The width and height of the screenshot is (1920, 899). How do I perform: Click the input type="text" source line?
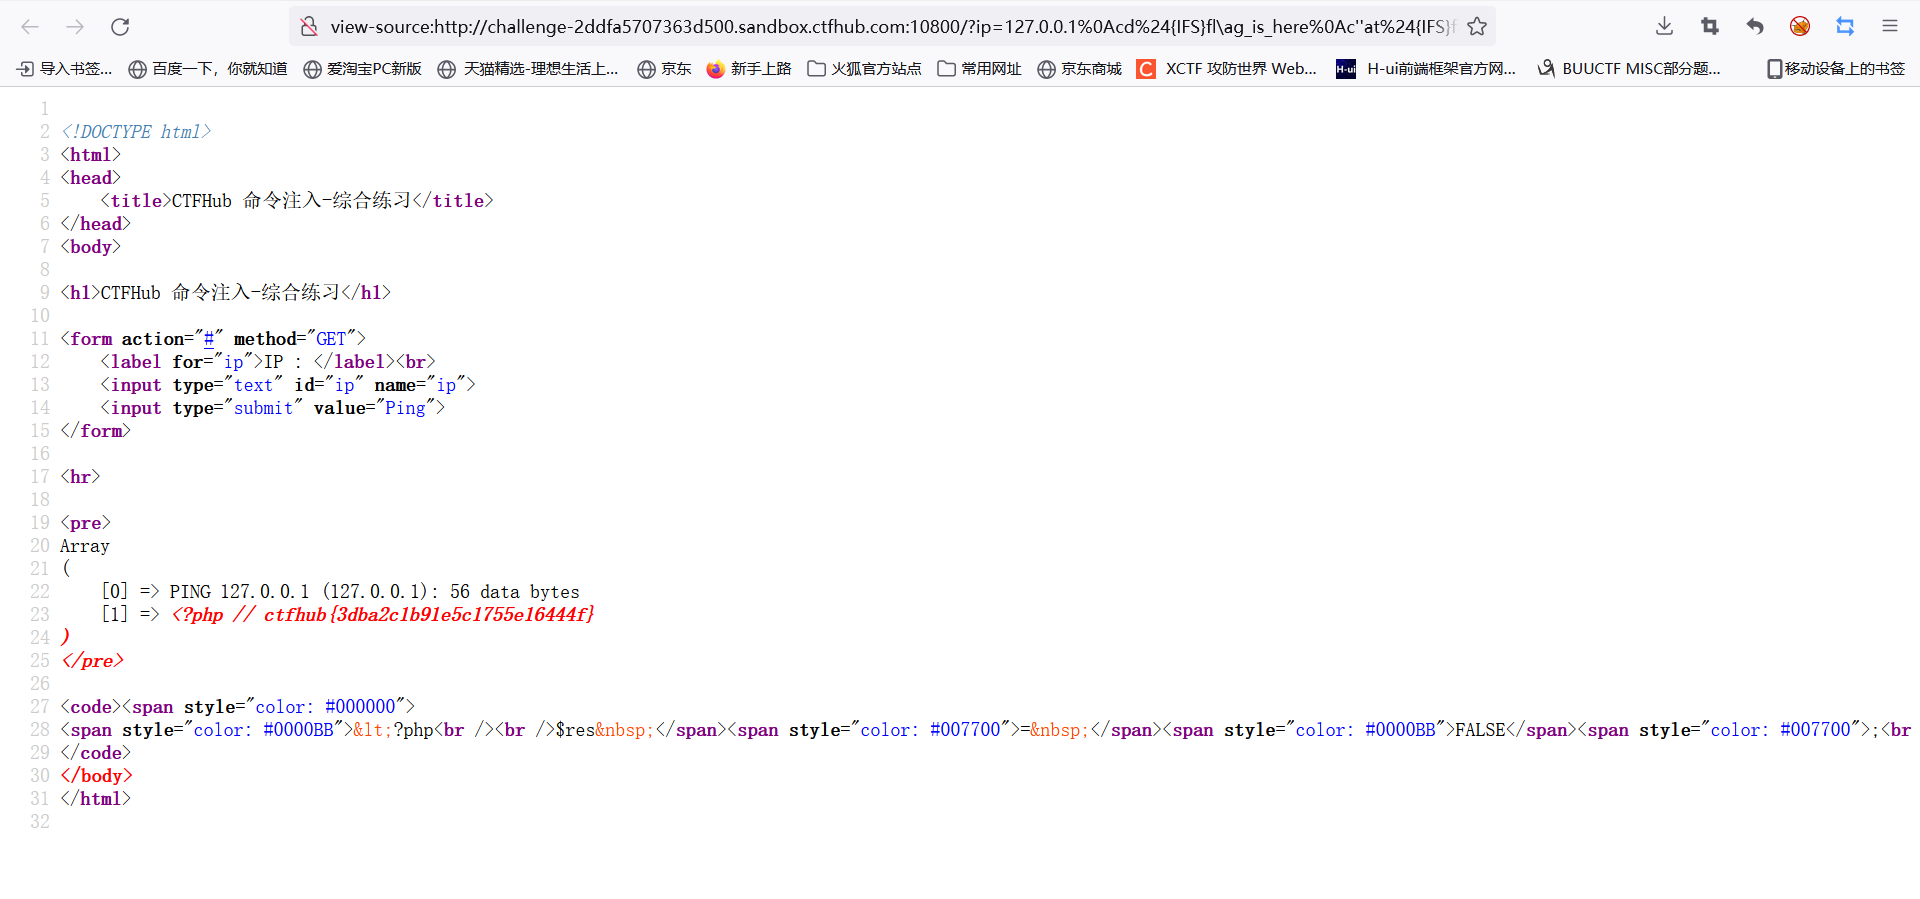(288, 385)
